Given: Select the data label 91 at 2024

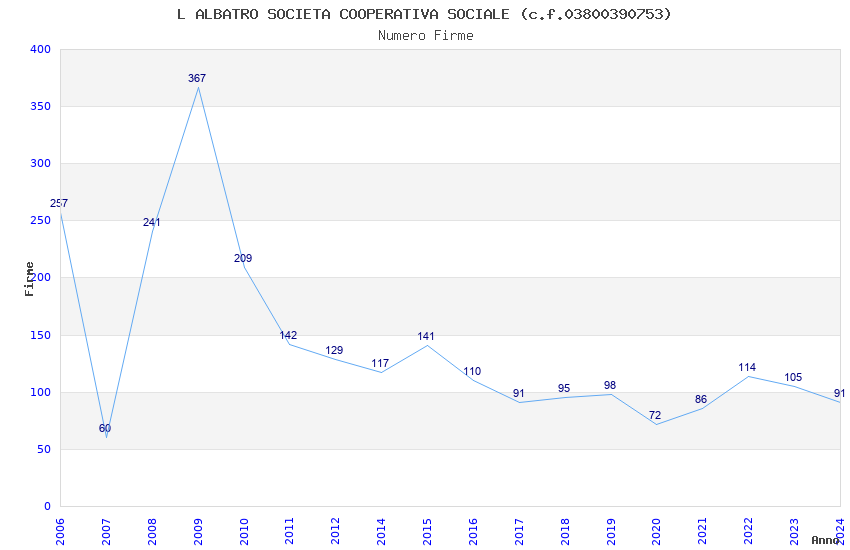Looking at the screenshot, I should click(839, 393).
